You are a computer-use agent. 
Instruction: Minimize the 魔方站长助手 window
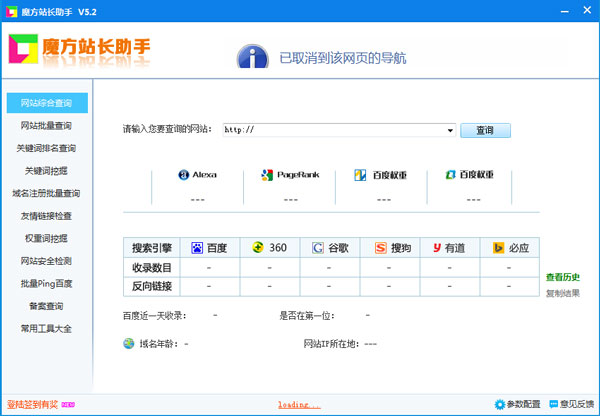point(564,11)
